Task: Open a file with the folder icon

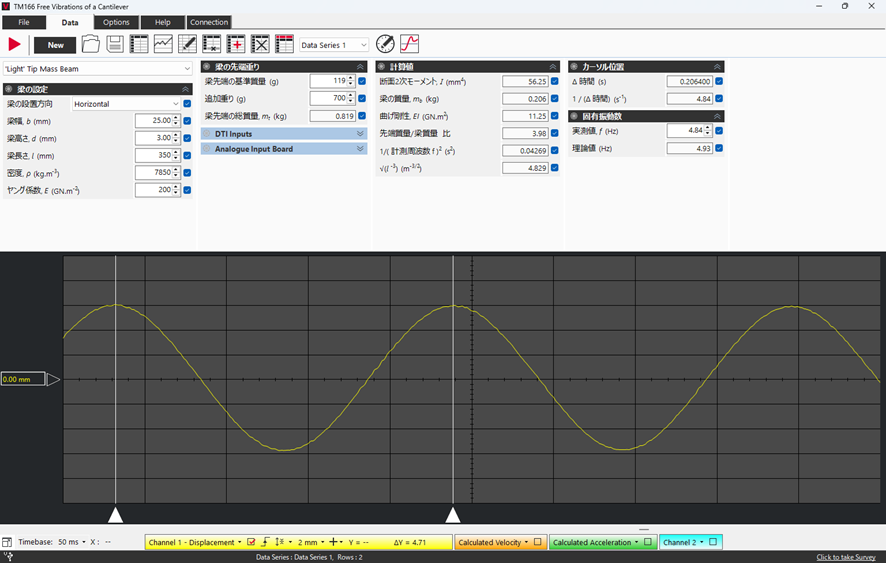Action: 90,44
